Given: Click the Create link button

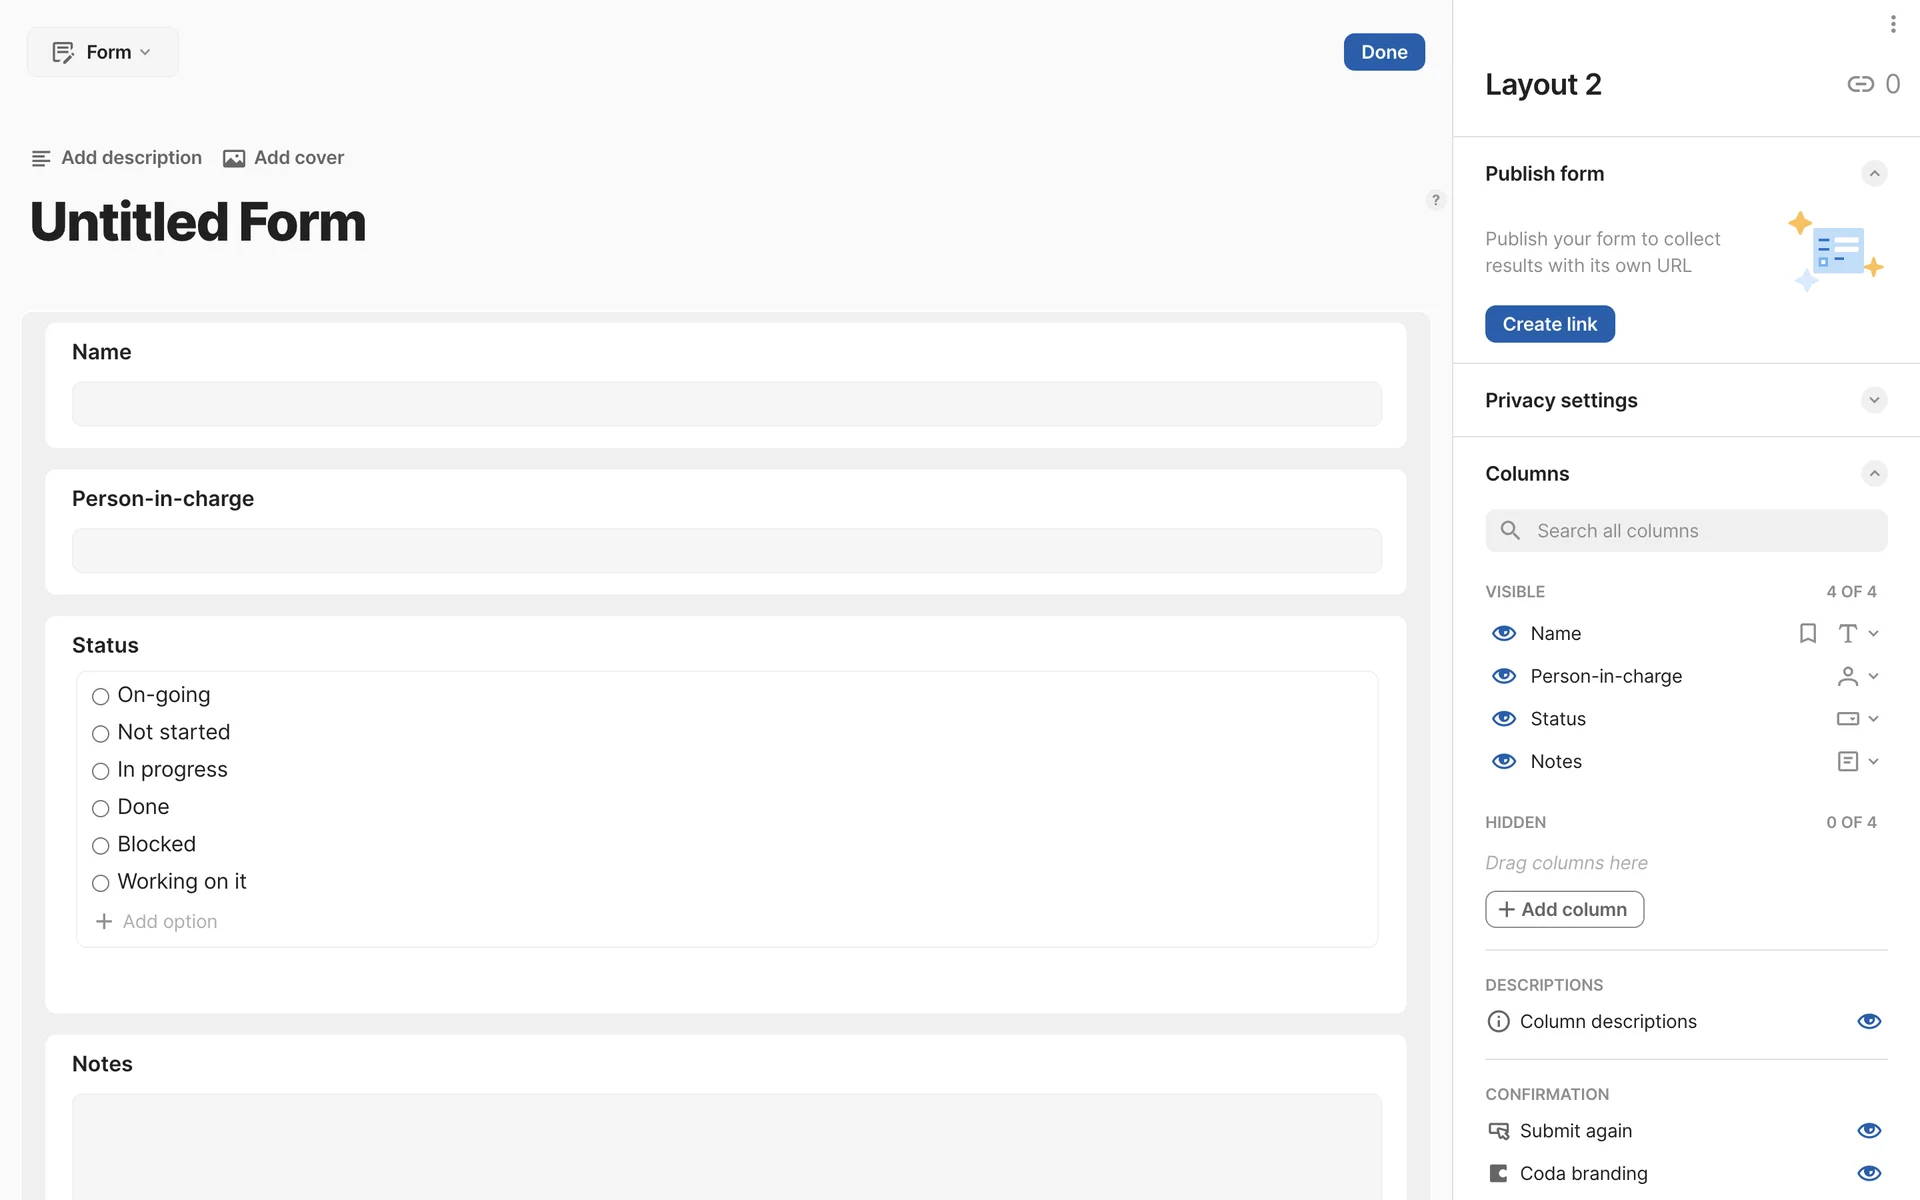Looking at the screenshot, I should pos(1549,324).
